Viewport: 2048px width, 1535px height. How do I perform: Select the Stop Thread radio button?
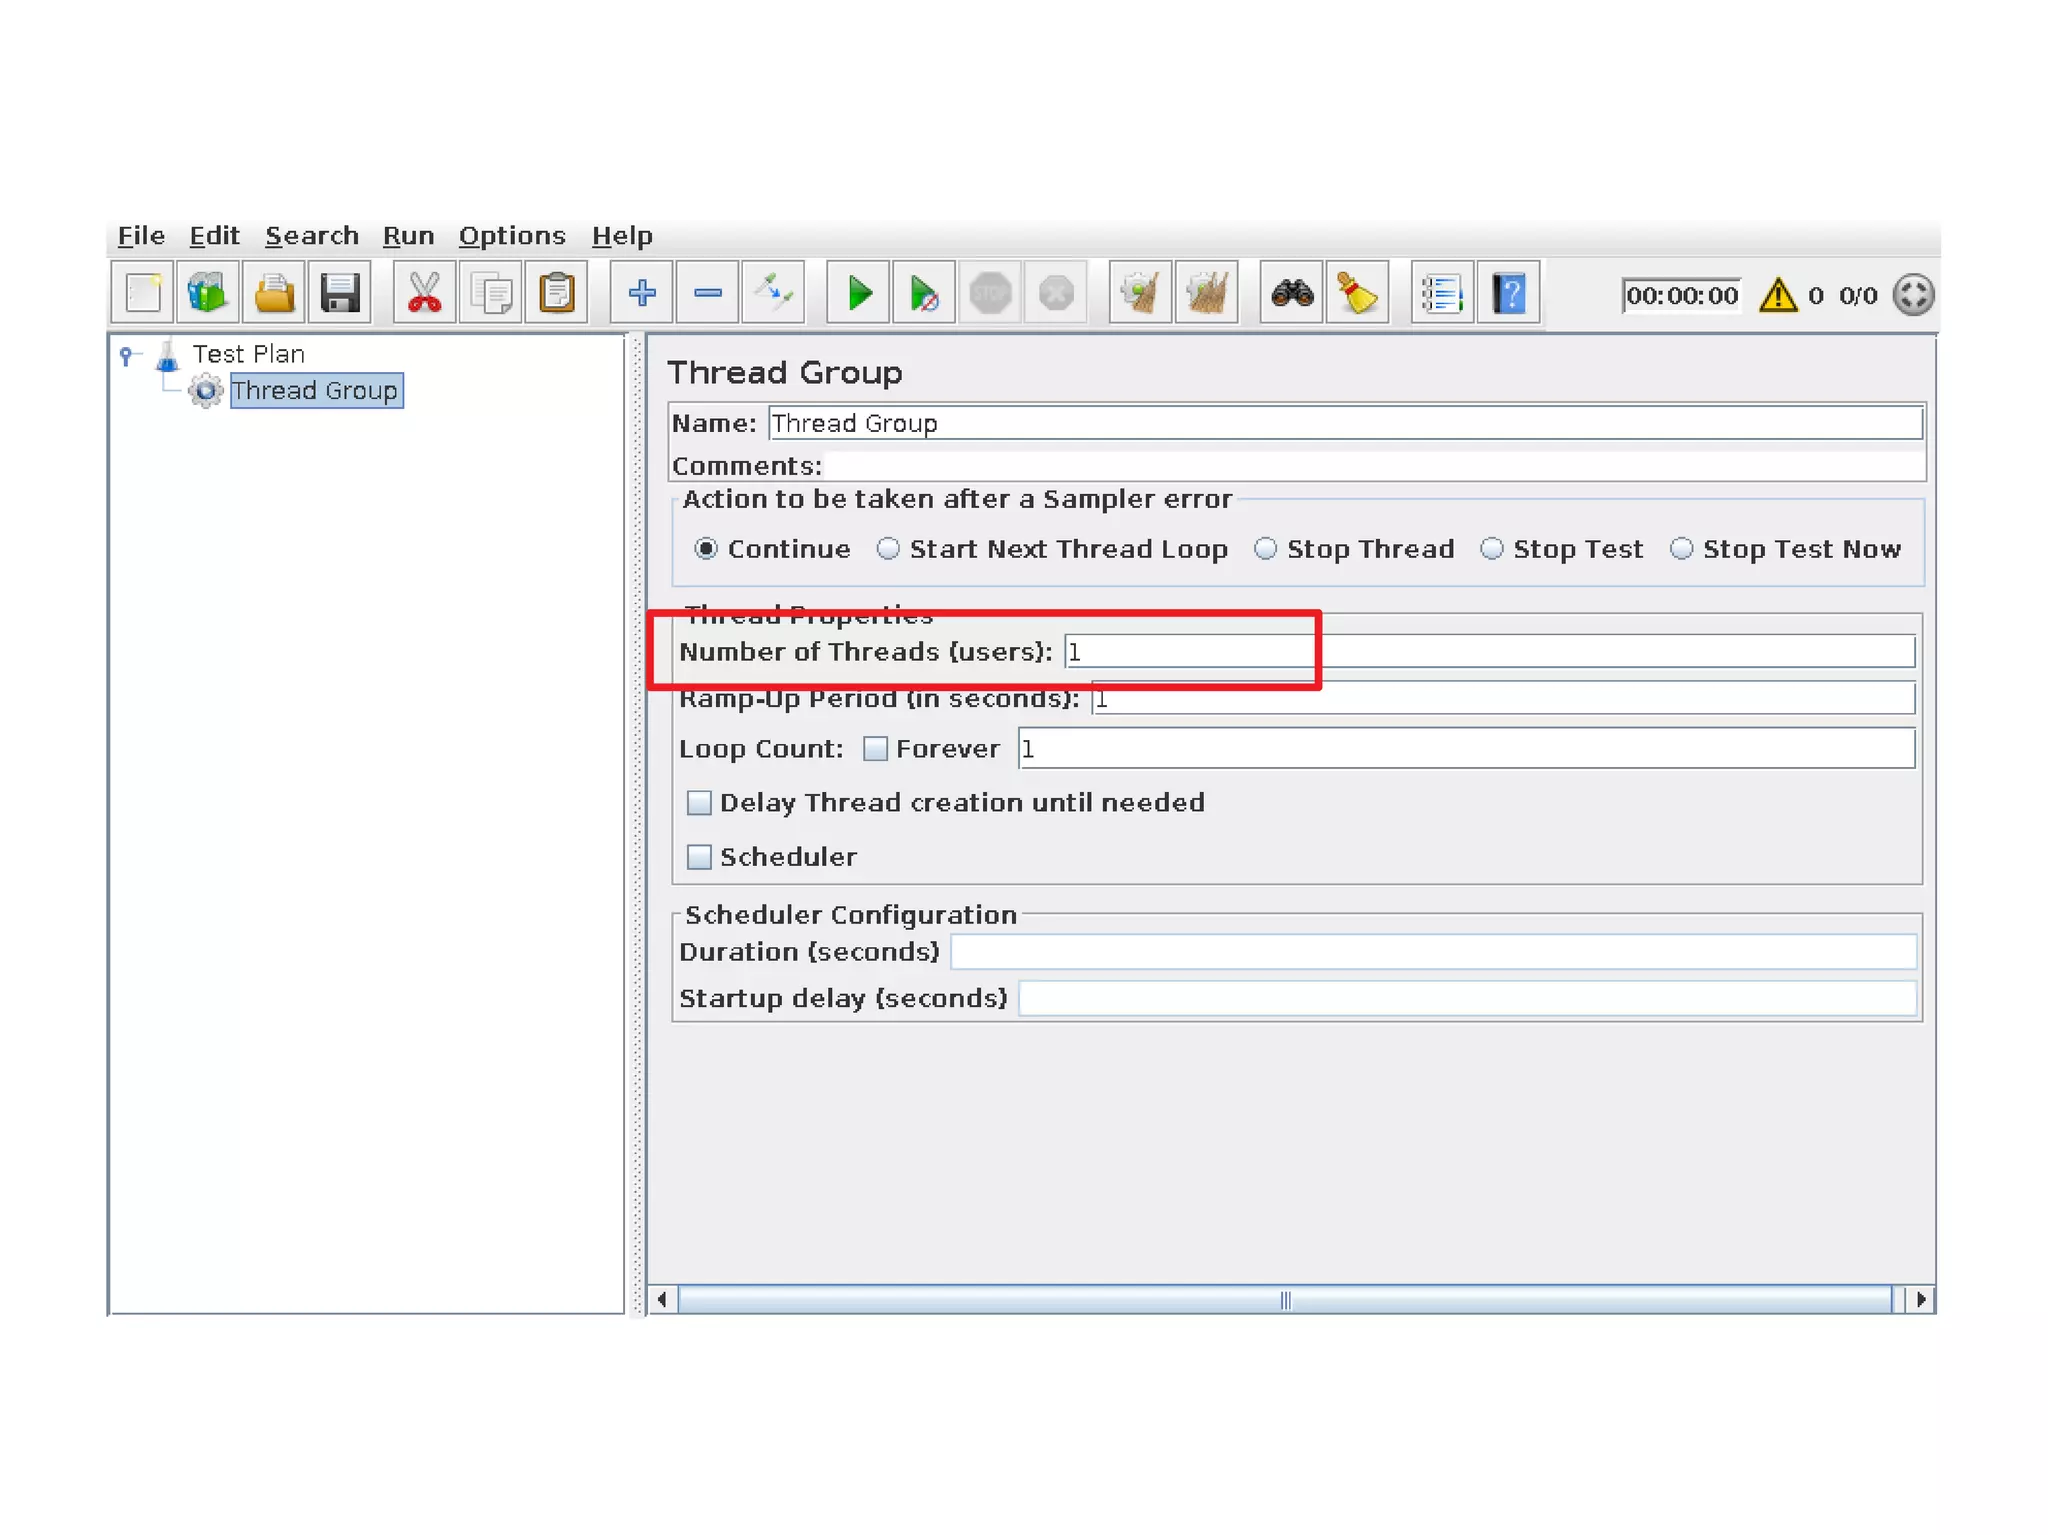(x=1266, y=549)
